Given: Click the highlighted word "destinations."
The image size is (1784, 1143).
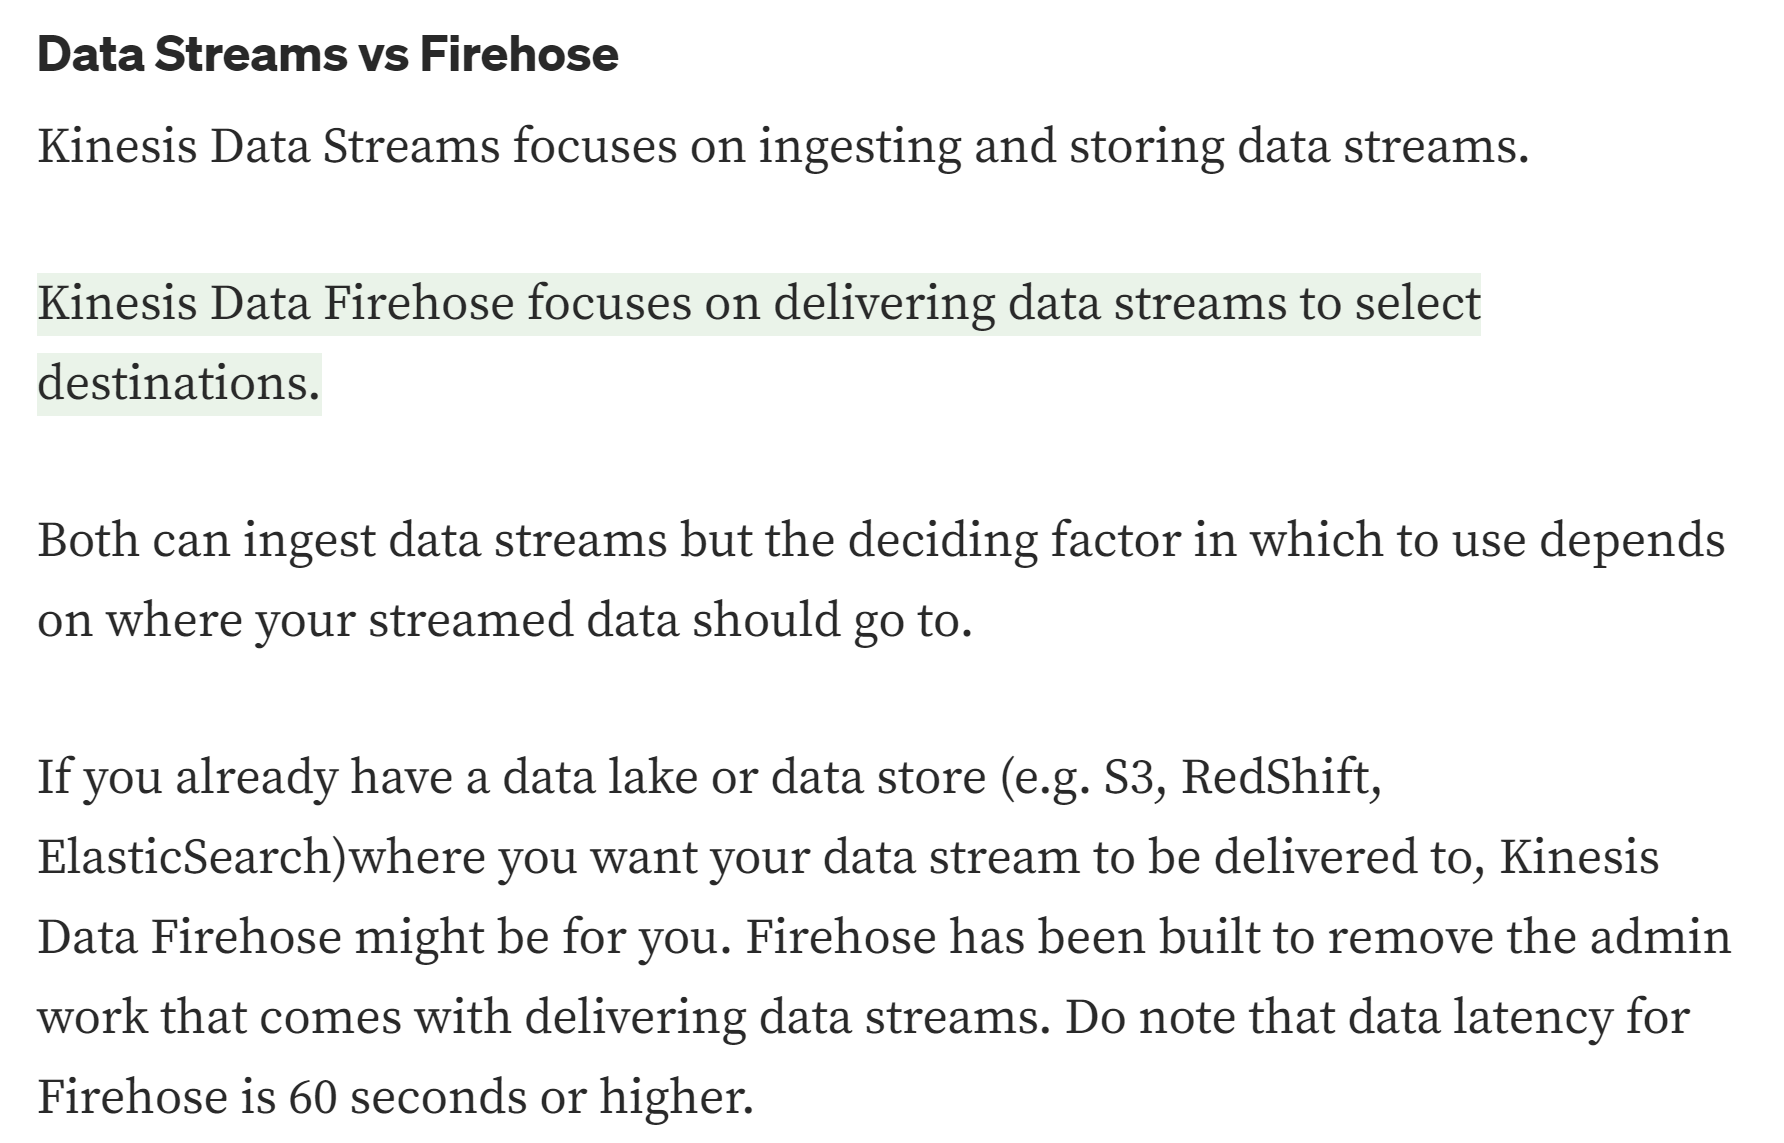Looking at the screenshot, I should (179, 383).
